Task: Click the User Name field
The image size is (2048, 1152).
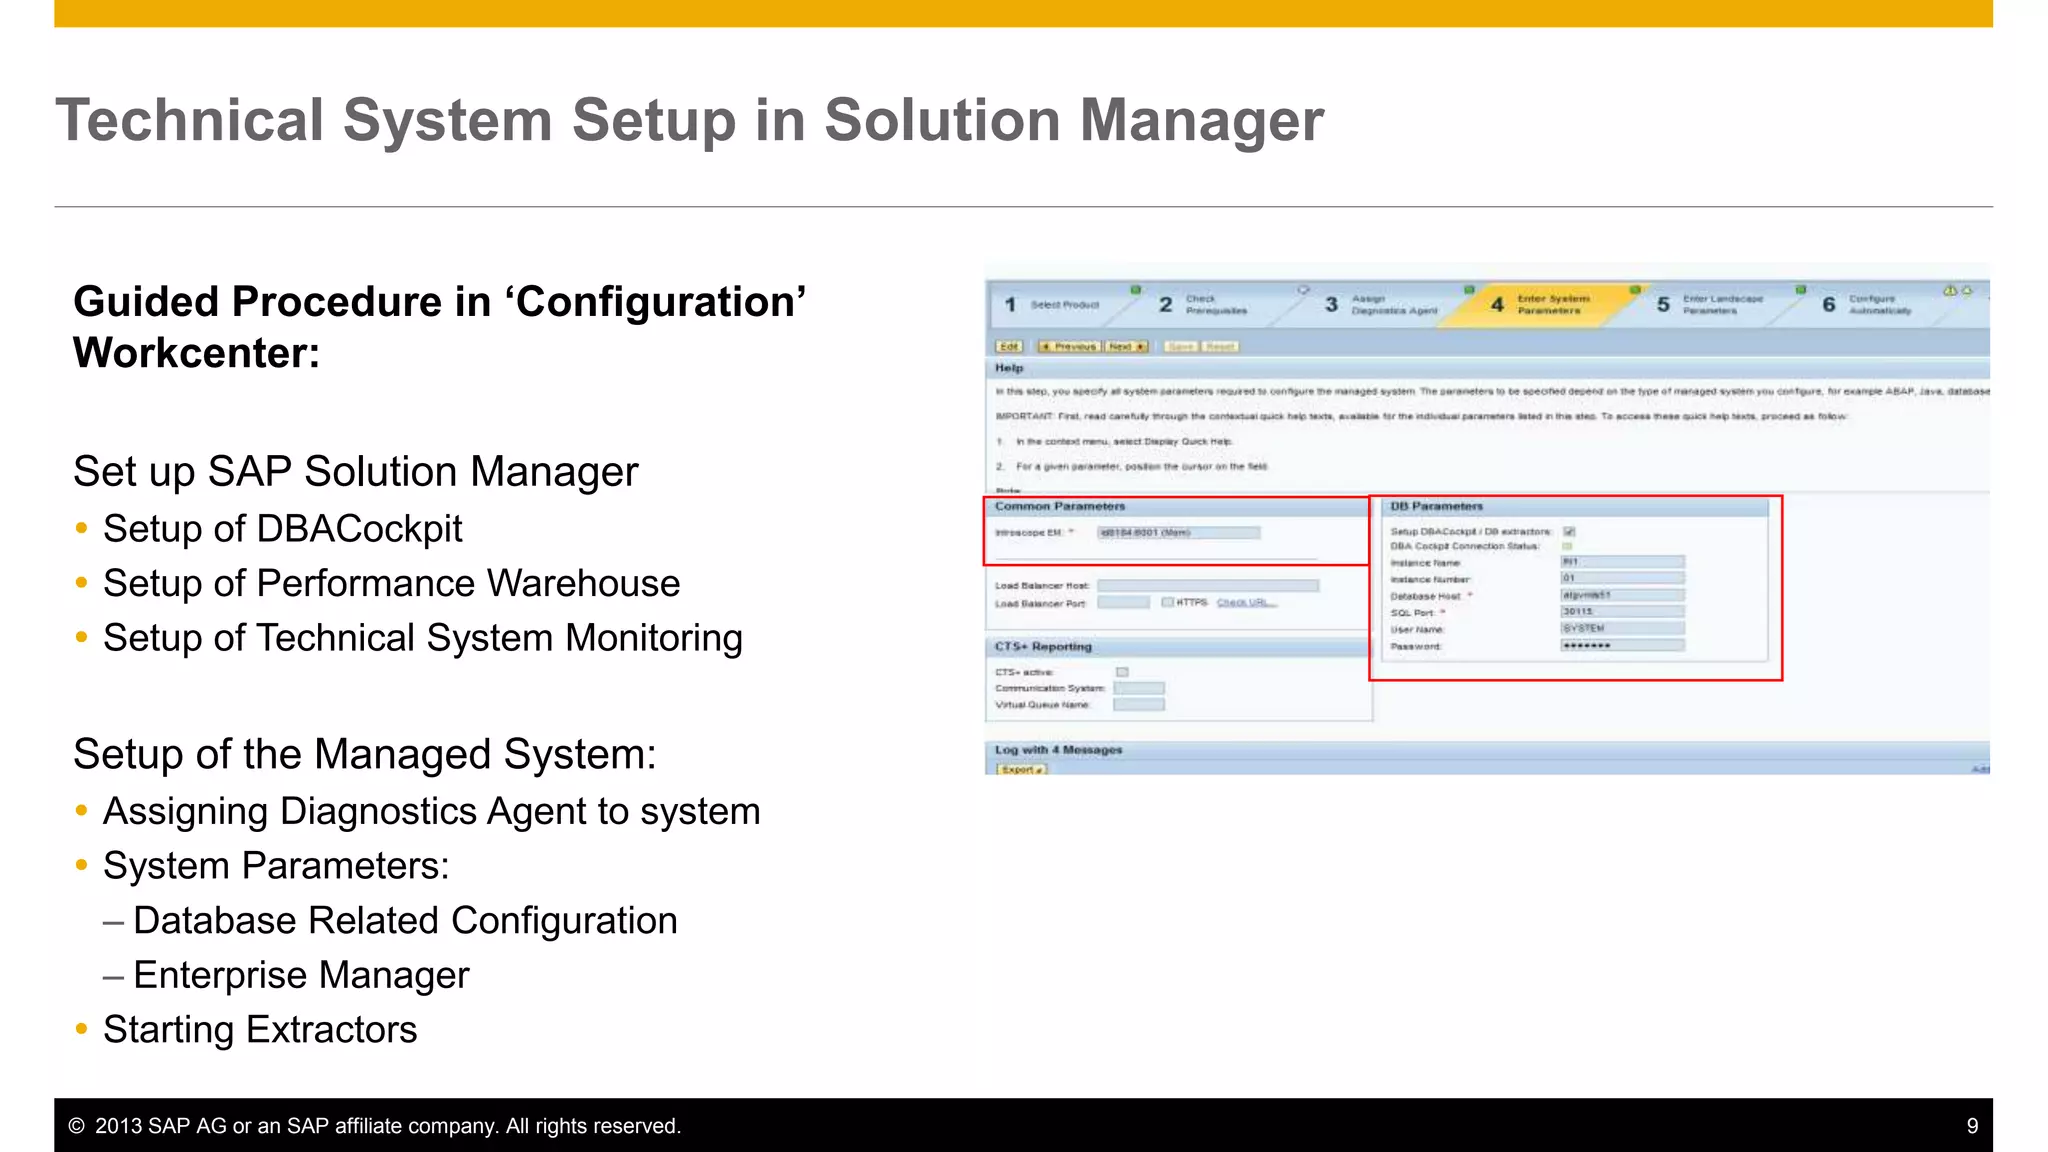Action: (x=1622, y=628)
